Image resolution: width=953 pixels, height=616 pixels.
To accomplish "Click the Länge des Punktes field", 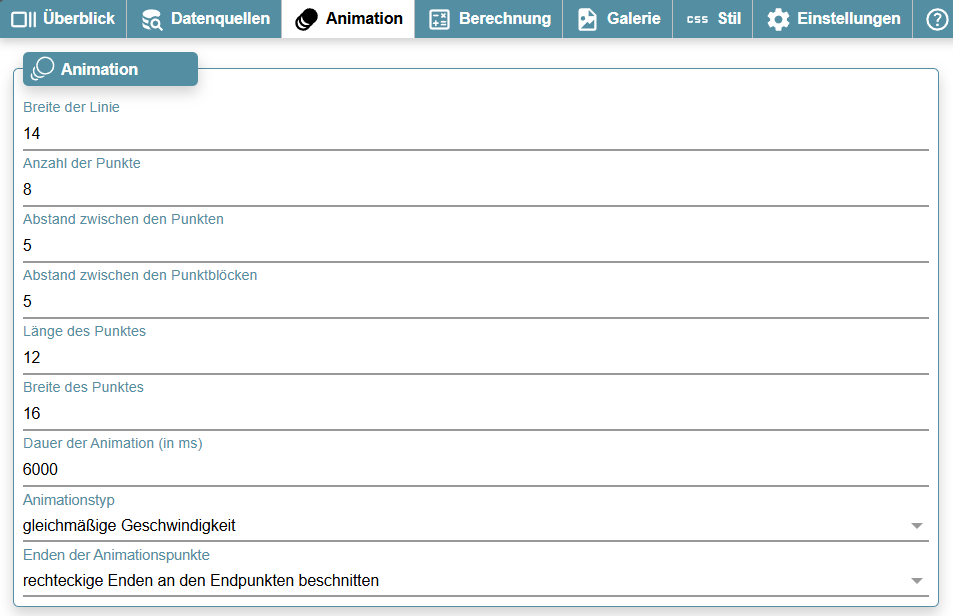I will pos(475,357).
